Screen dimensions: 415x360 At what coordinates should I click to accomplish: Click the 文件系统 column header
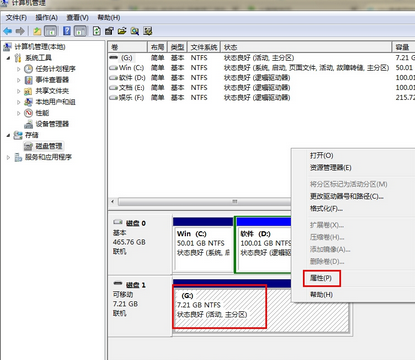coord(204,47)
